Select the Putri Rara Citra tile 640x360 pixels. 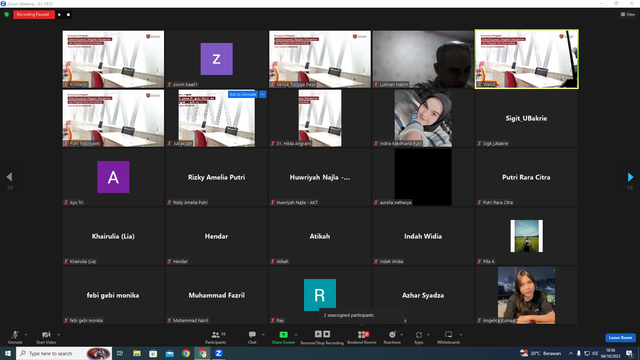click(x=526, y=177)
